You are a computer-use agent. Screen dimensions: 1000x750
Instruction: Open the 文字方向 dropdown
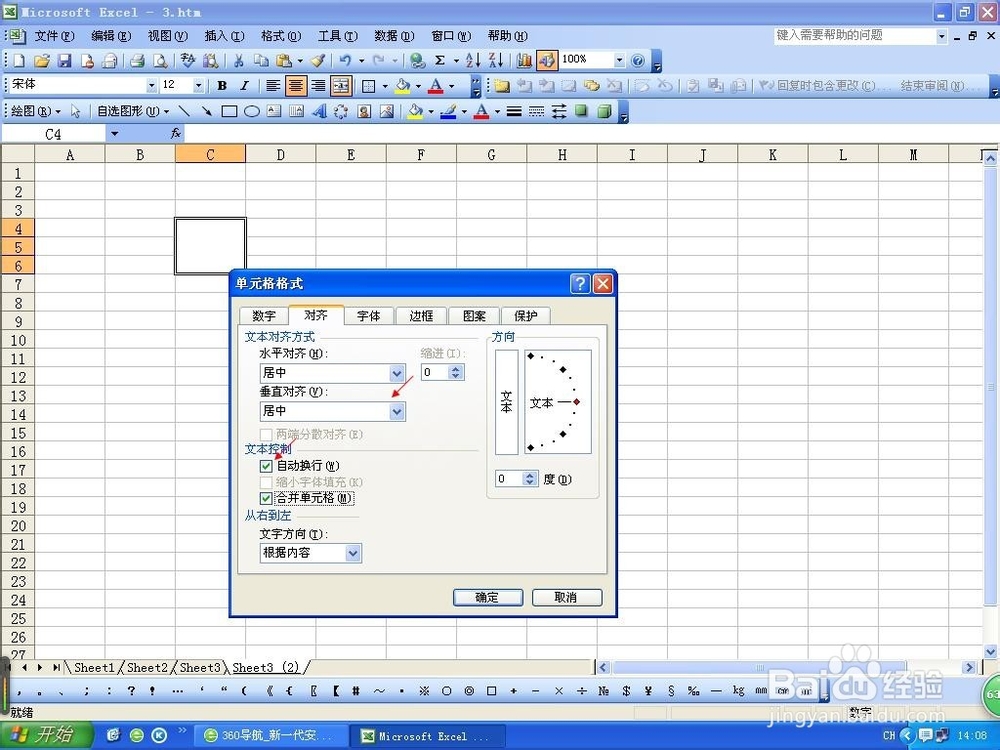click(x=353, y=553)
